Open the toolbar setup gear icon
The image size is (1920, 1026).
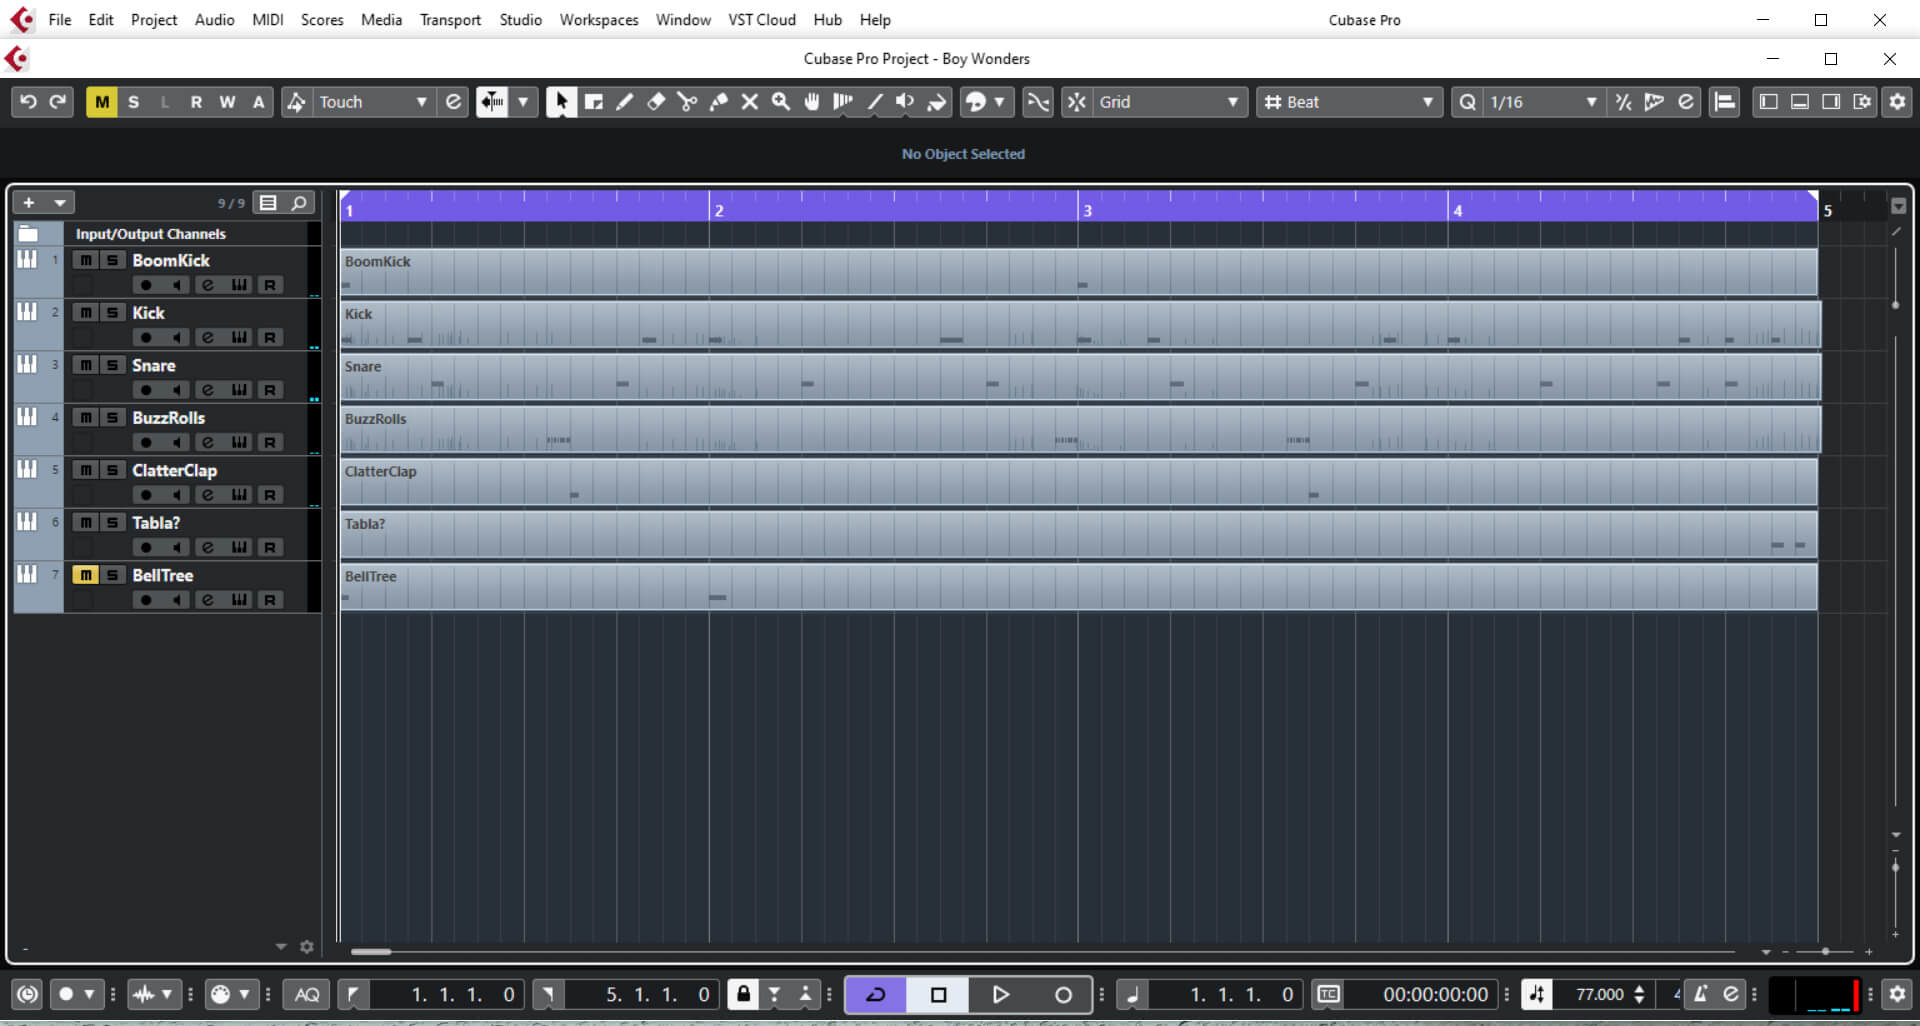tap(1897, 102)
